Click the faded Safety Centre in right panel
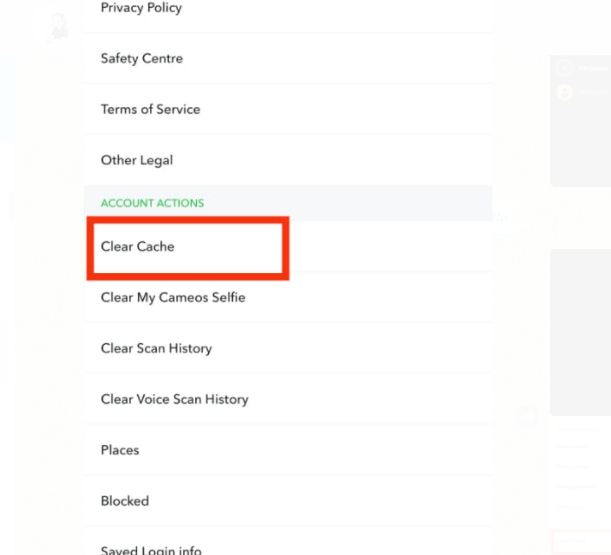This screenshot has width=611, height=555. 572,467
